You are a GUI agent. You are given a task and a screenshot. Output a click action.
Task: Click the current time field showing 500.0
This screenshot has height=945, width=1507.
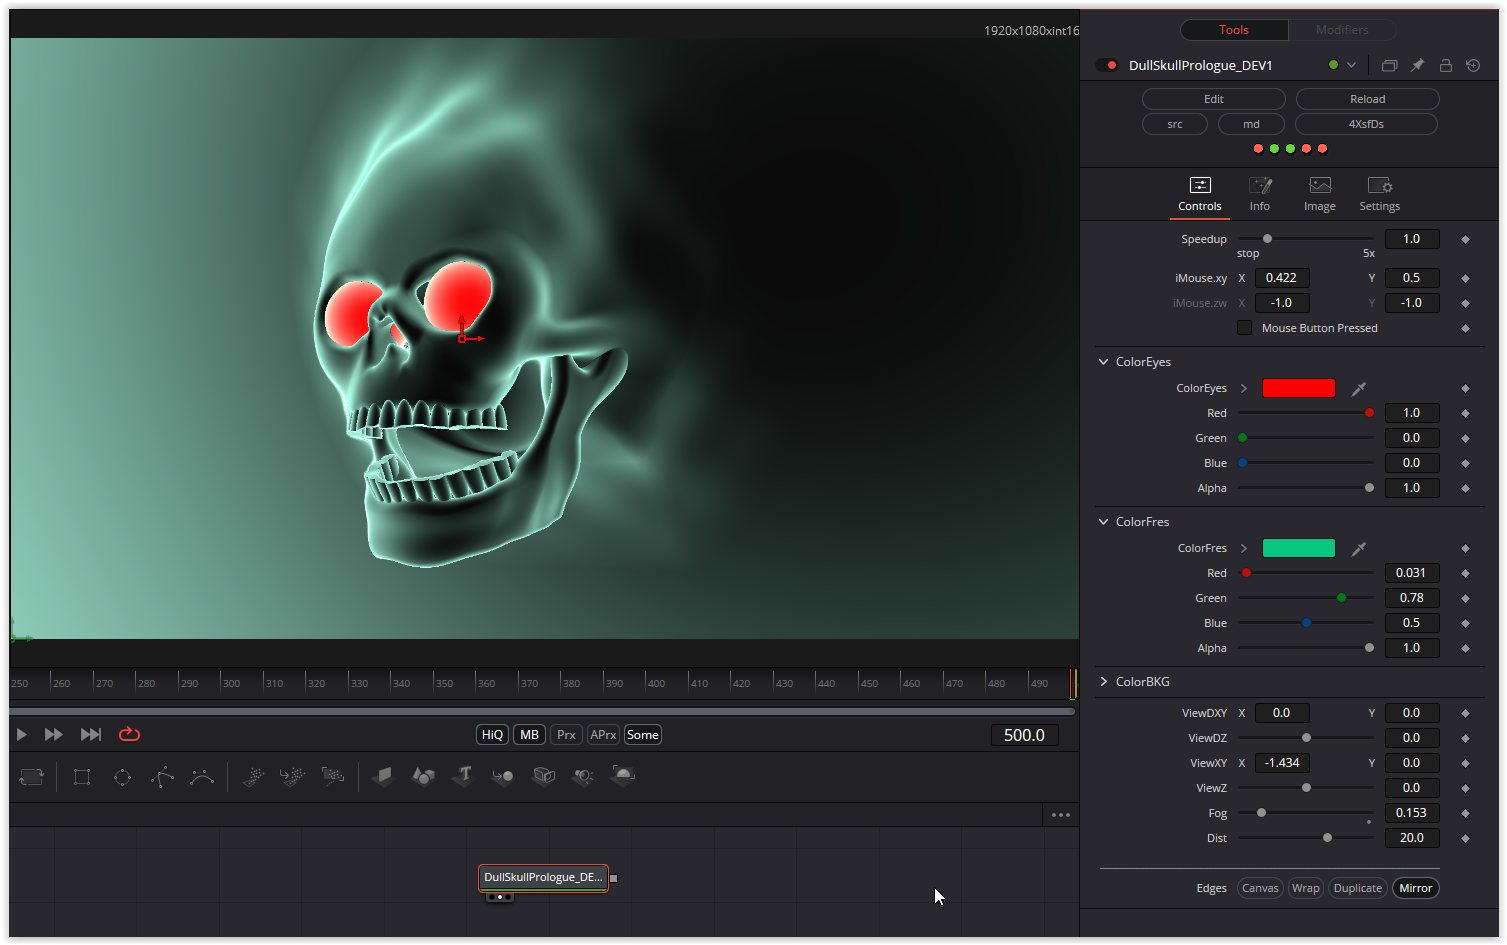point(1024,735)
